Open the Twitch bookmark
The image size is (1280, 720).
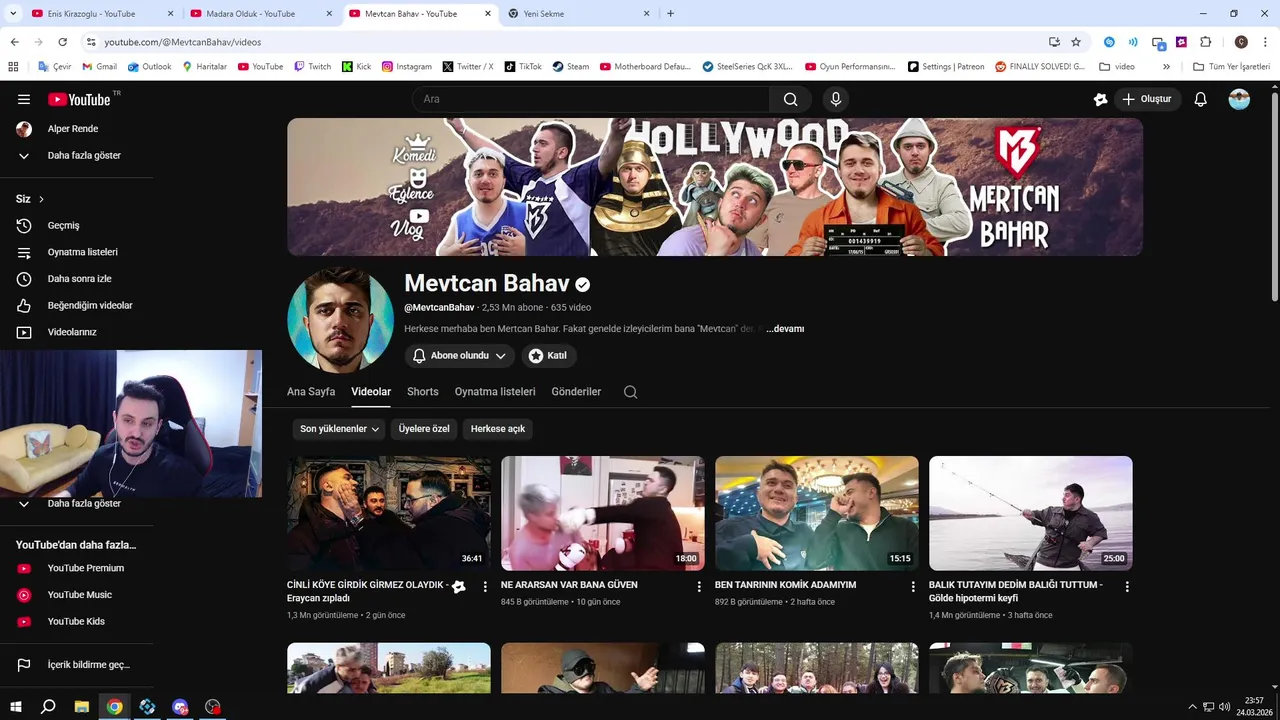click(312, 67)
